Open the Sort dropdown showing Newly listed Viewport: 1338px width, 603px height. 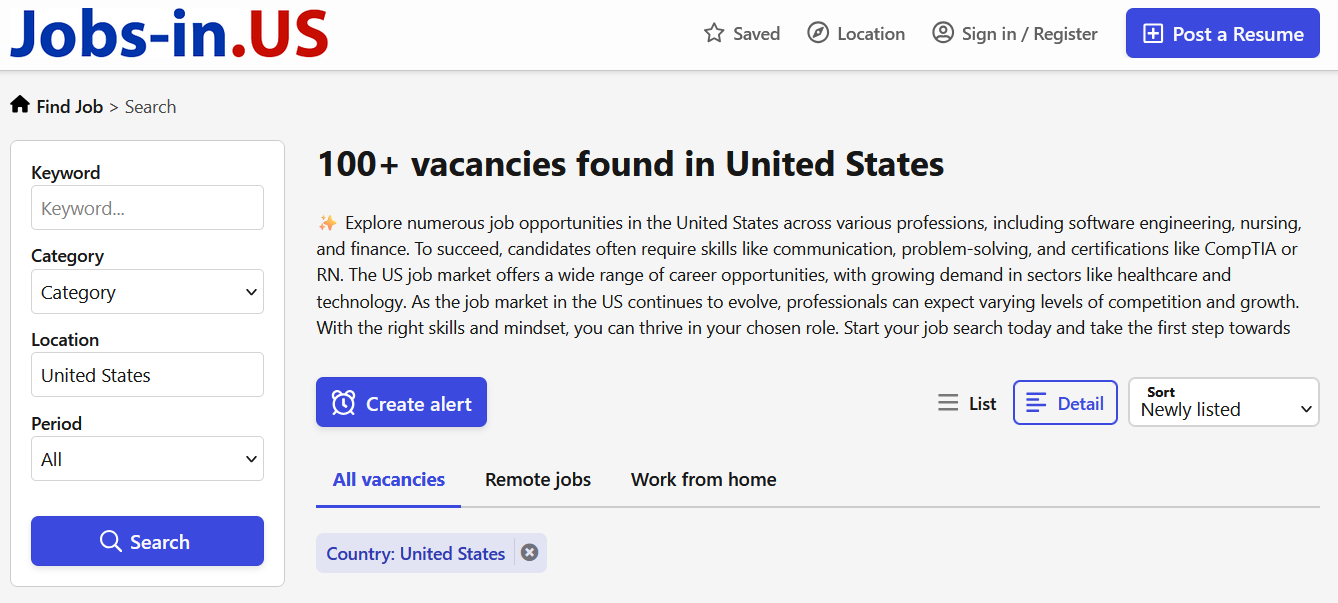(1223, 402)
